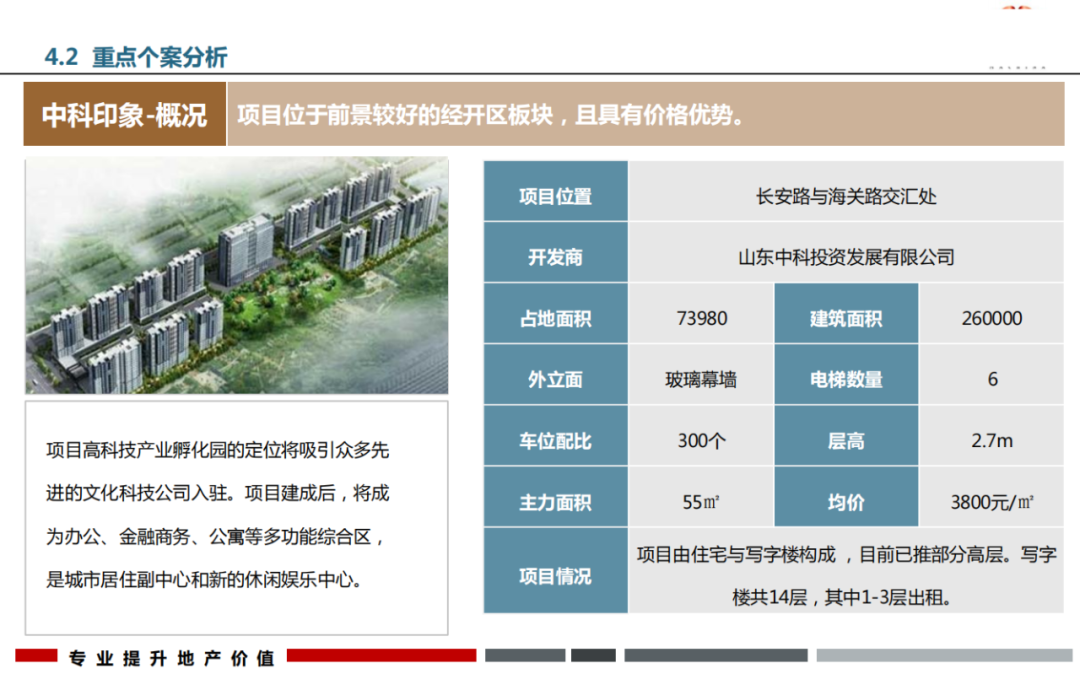Select the '3800元/㎡' price cell

tap(992, 497)
